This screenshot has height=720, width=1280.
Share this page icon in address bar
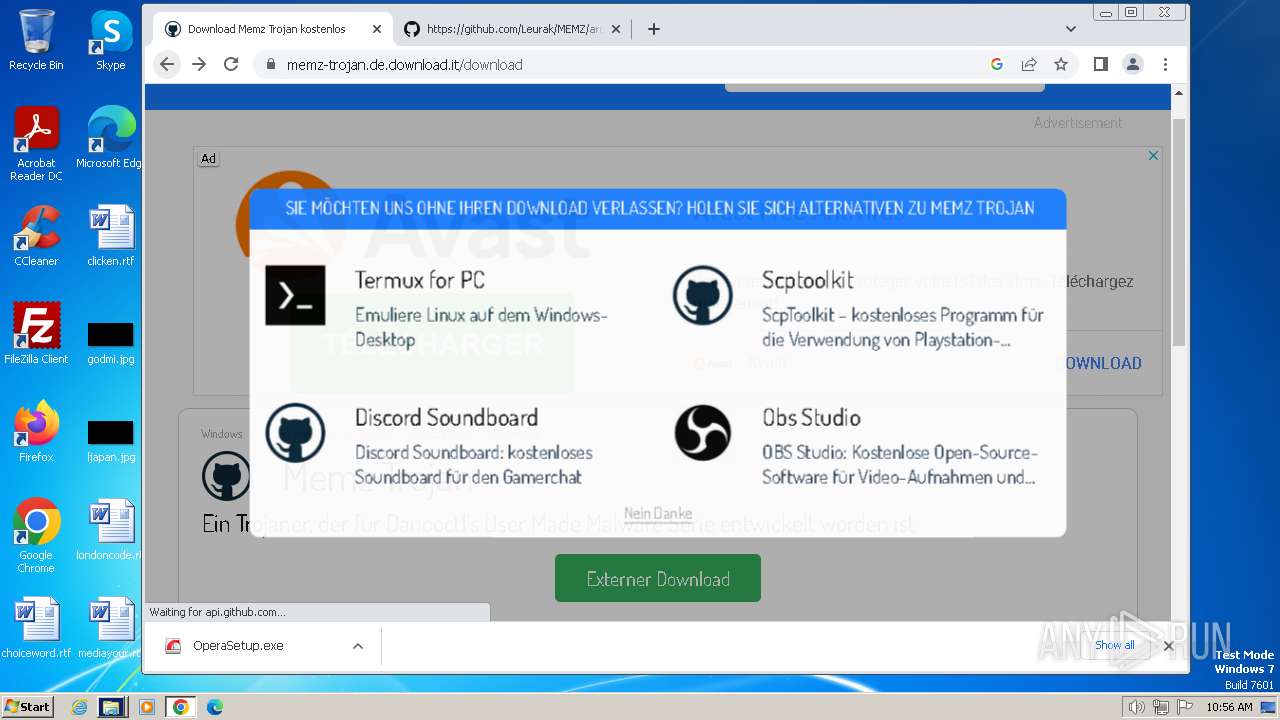(x=1029, y=64)
